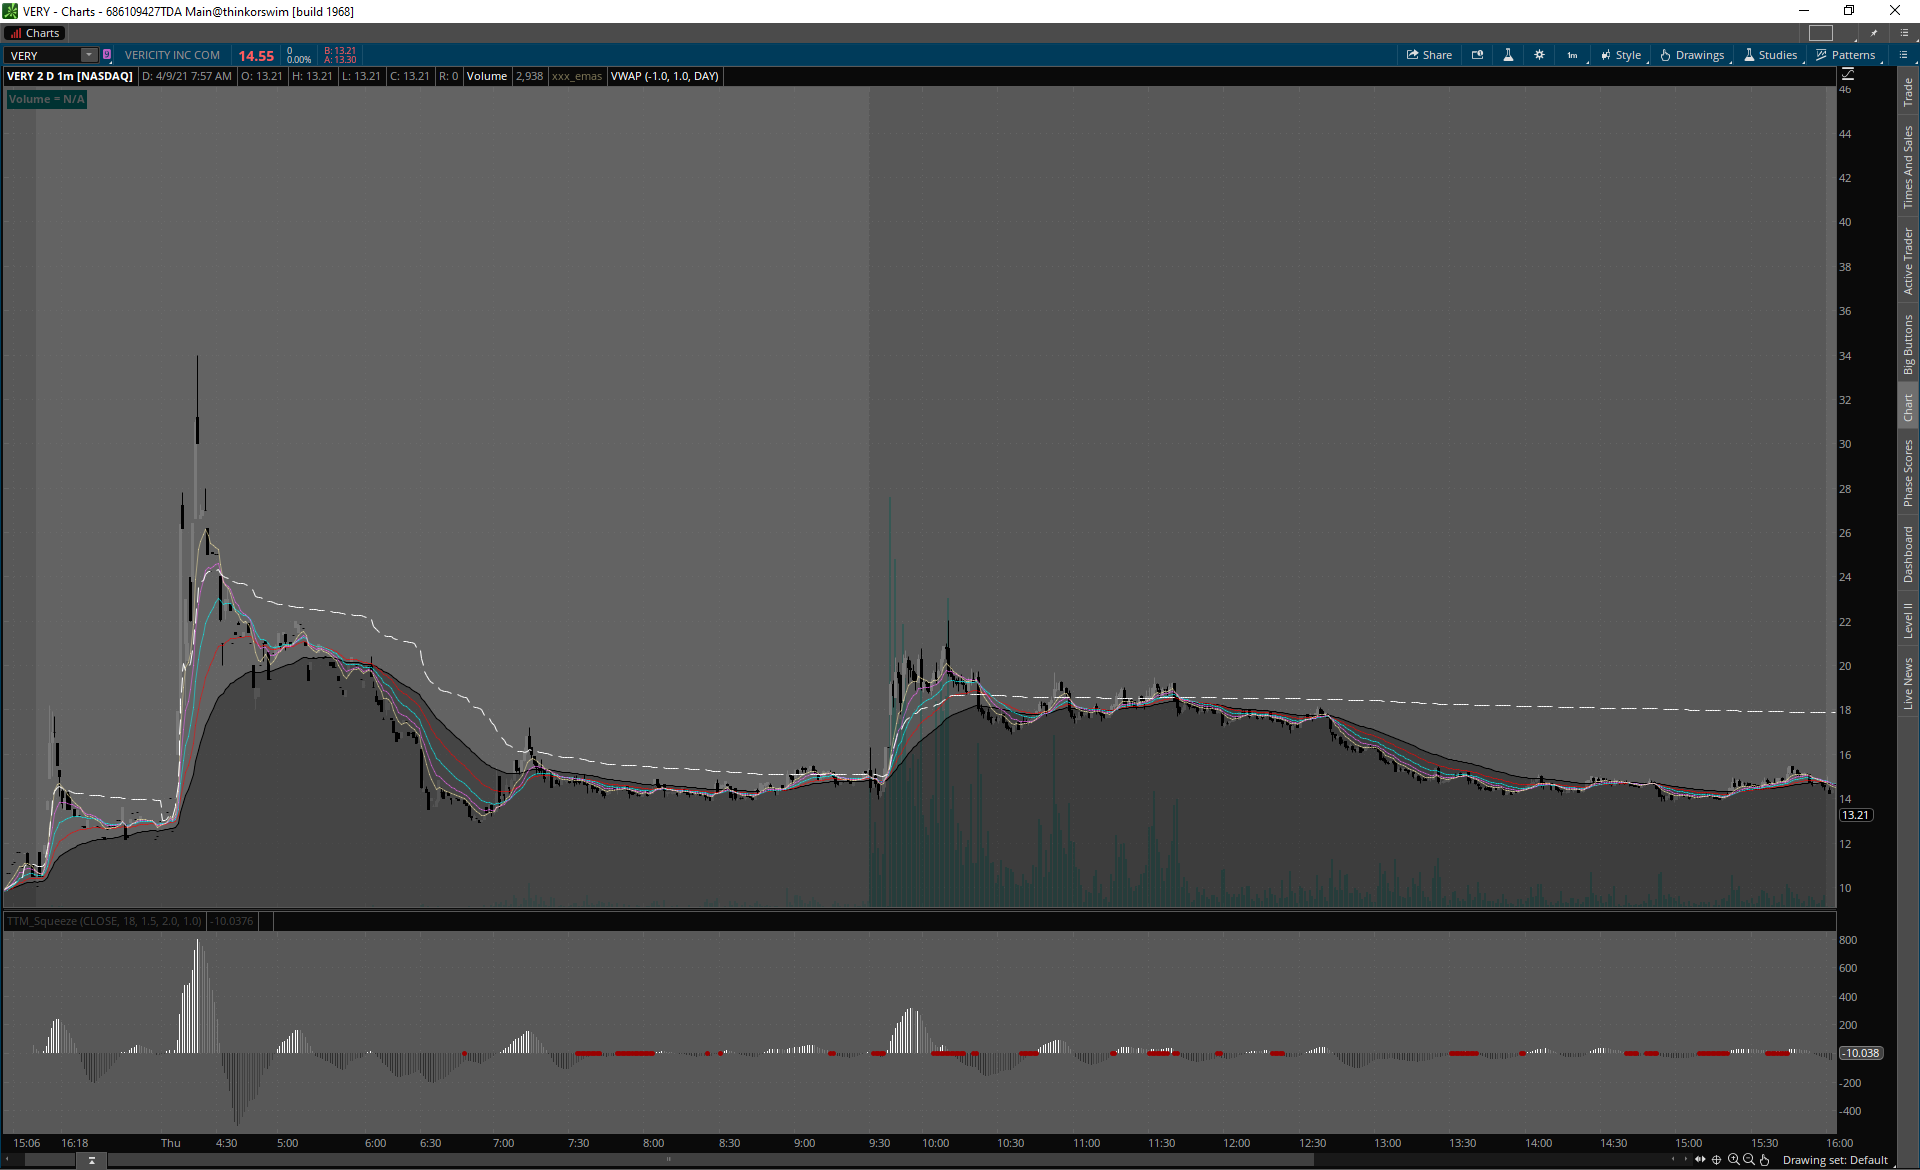Click the pan hand drawing tool icon
The width and height of the screenshot is (1920, 1170).
point(1765,1160)
